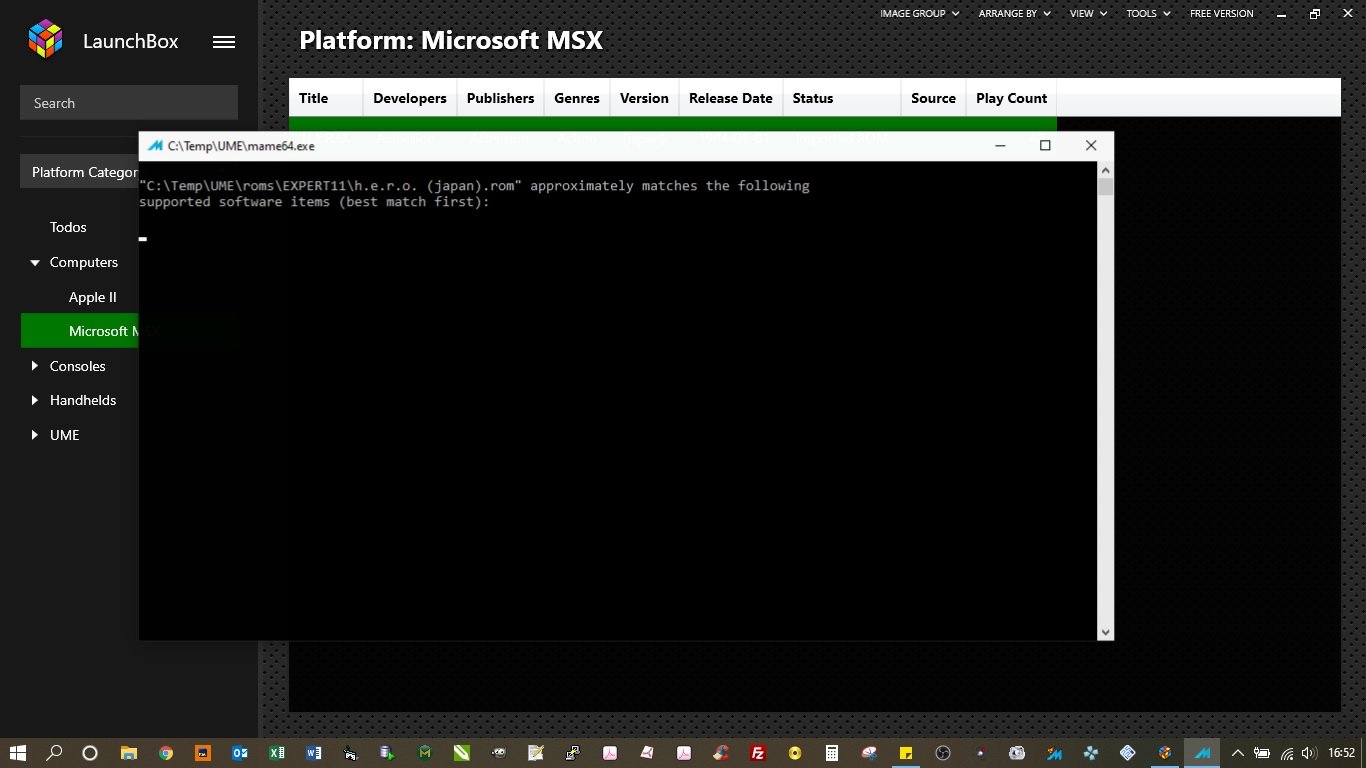Open the Image Group dropdown
Screen dimensions: 1366x768
pos(919,14)
